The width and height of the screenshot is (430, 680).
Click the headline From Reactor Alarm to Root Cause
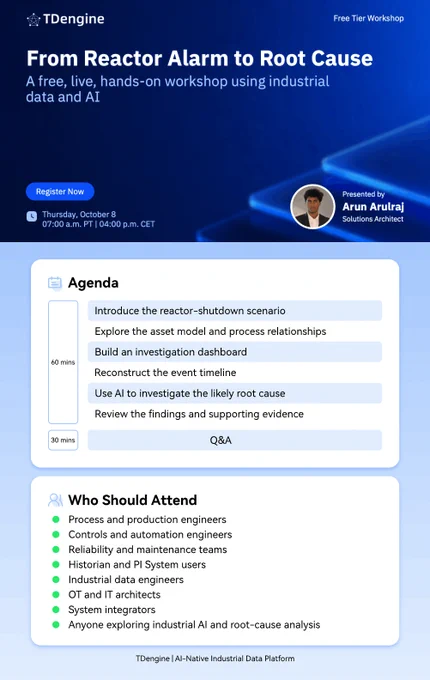[x=200, y=58]
